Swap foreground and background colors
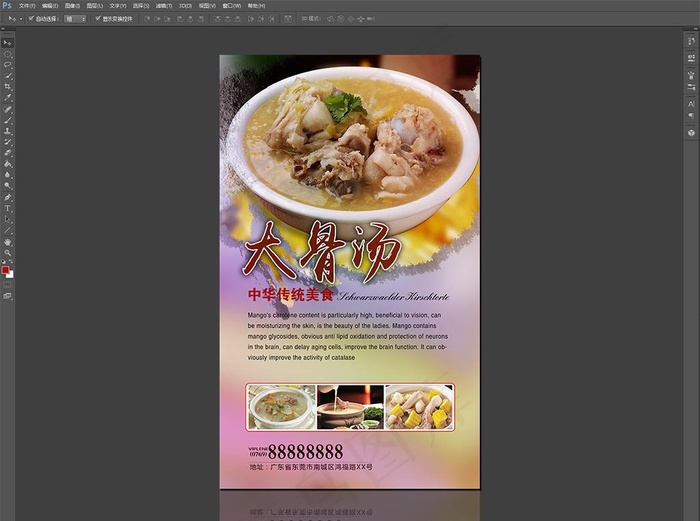The image size is (700, 521). 11,262
